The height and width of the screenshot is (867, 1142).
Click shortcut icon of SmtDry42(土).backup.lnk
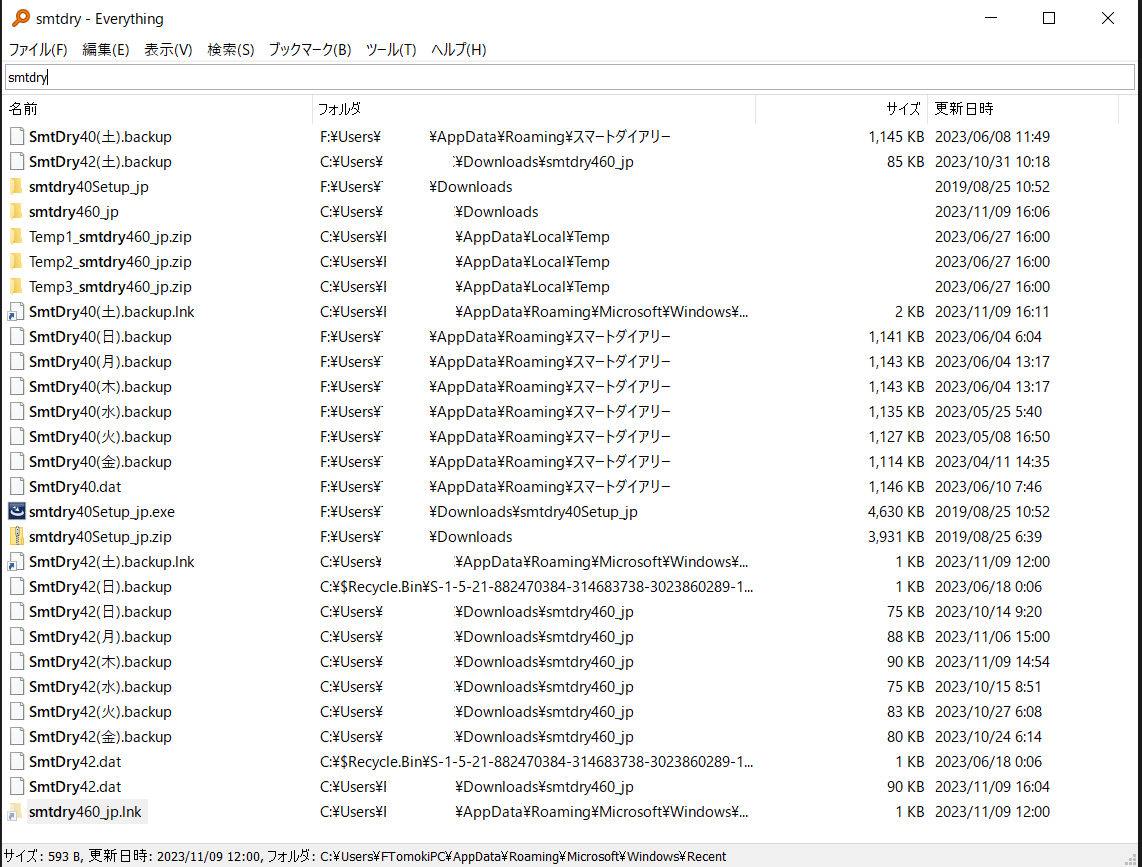coord(17,562)
